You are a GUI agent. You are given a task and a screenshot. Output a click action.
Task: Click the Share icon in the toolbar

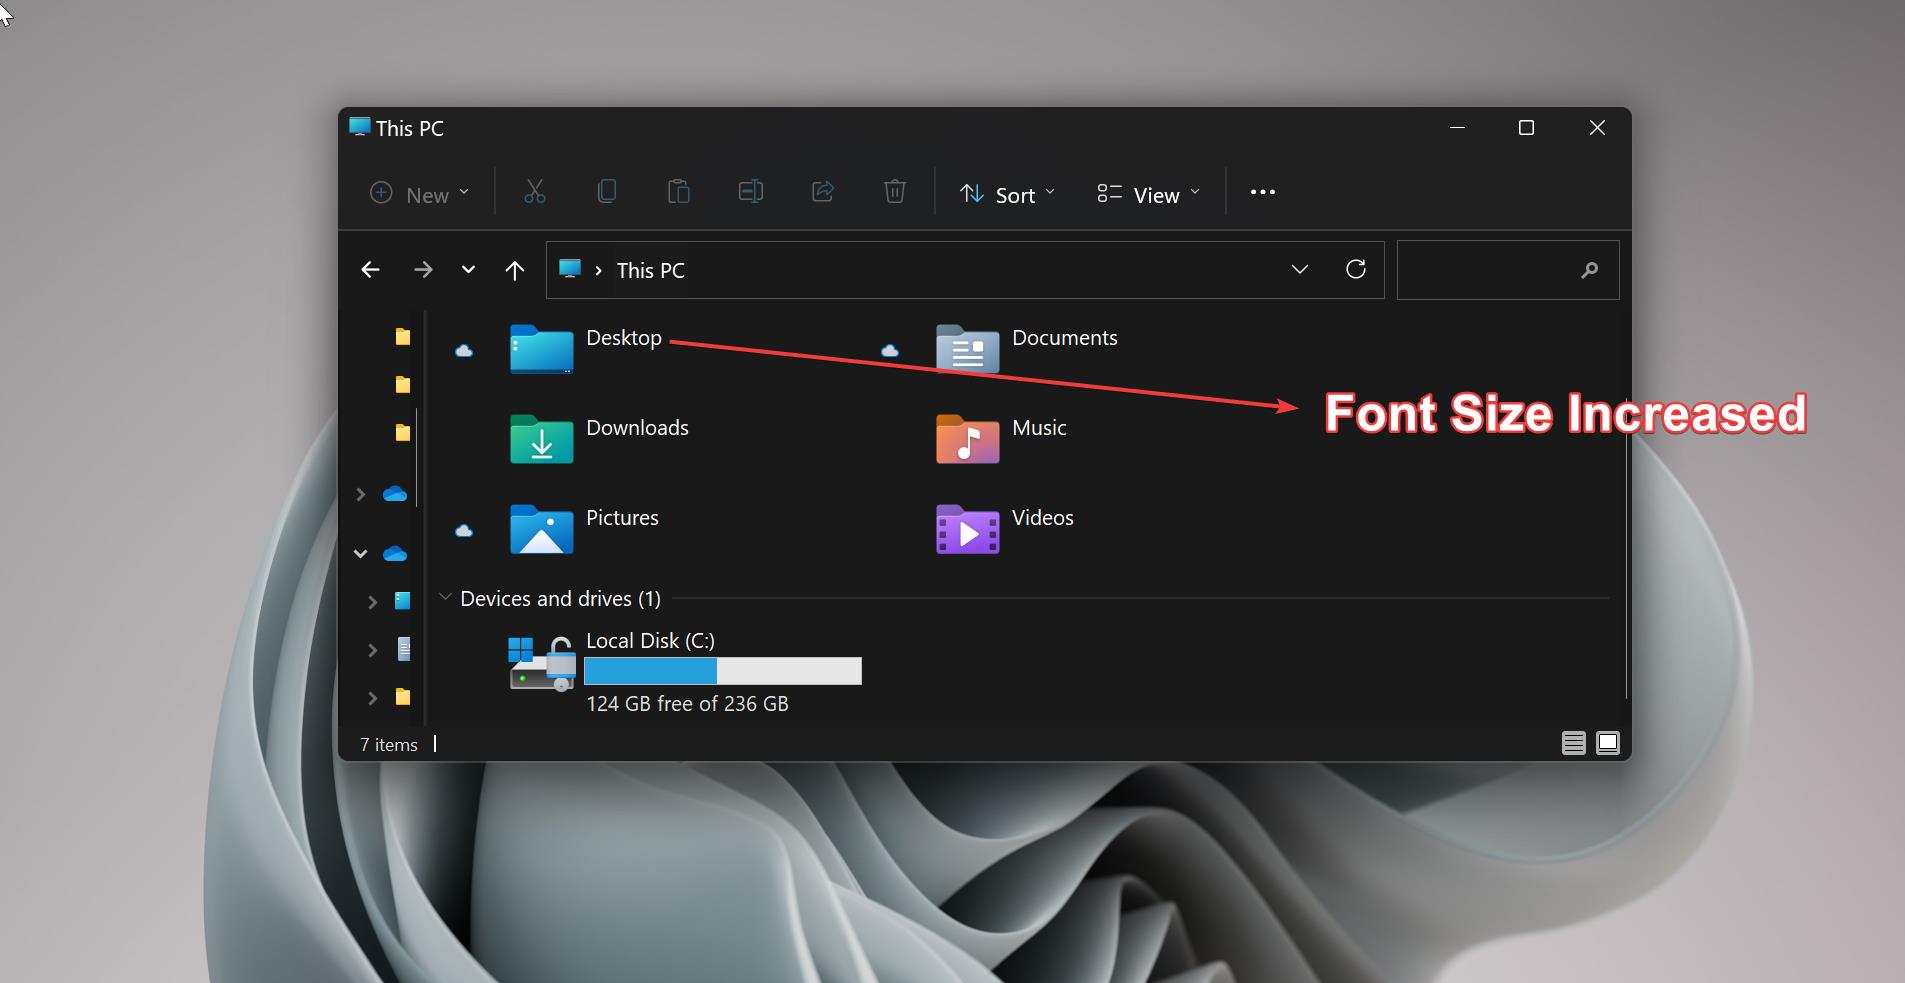[x=822, y=191]
